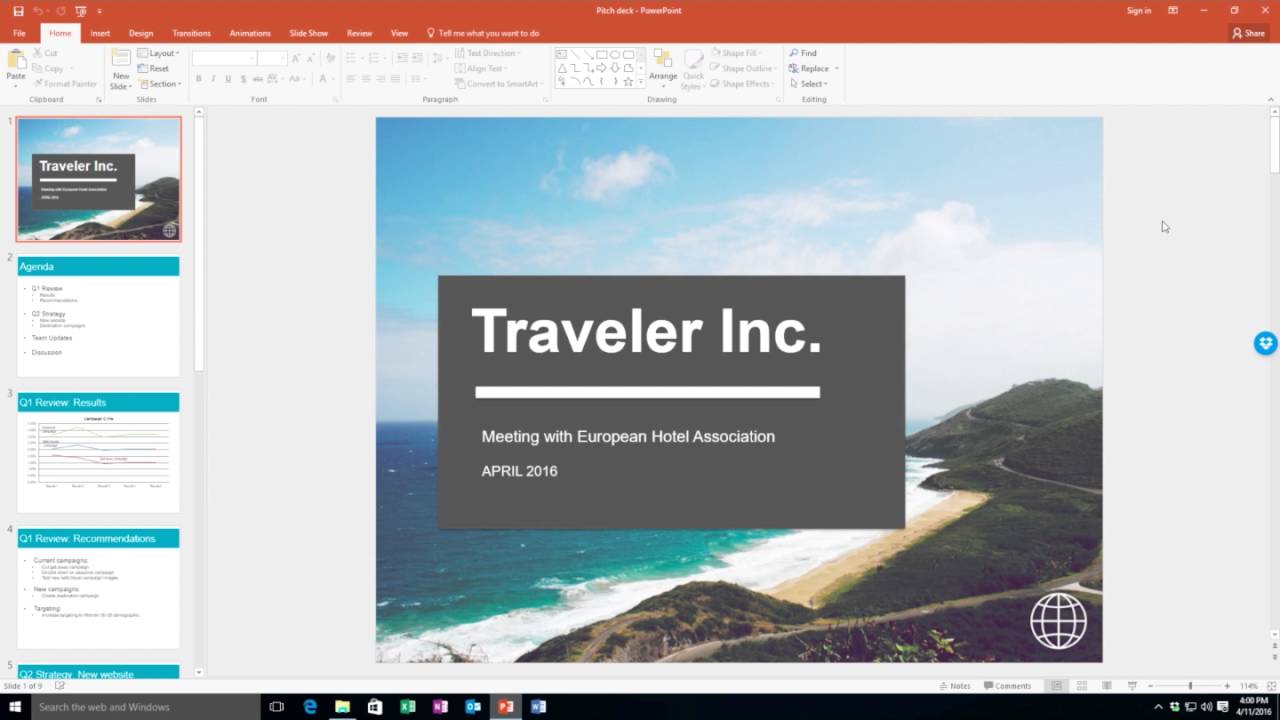Open Shape Effects dropdown

pyautogui.click(x=743, y=84)
